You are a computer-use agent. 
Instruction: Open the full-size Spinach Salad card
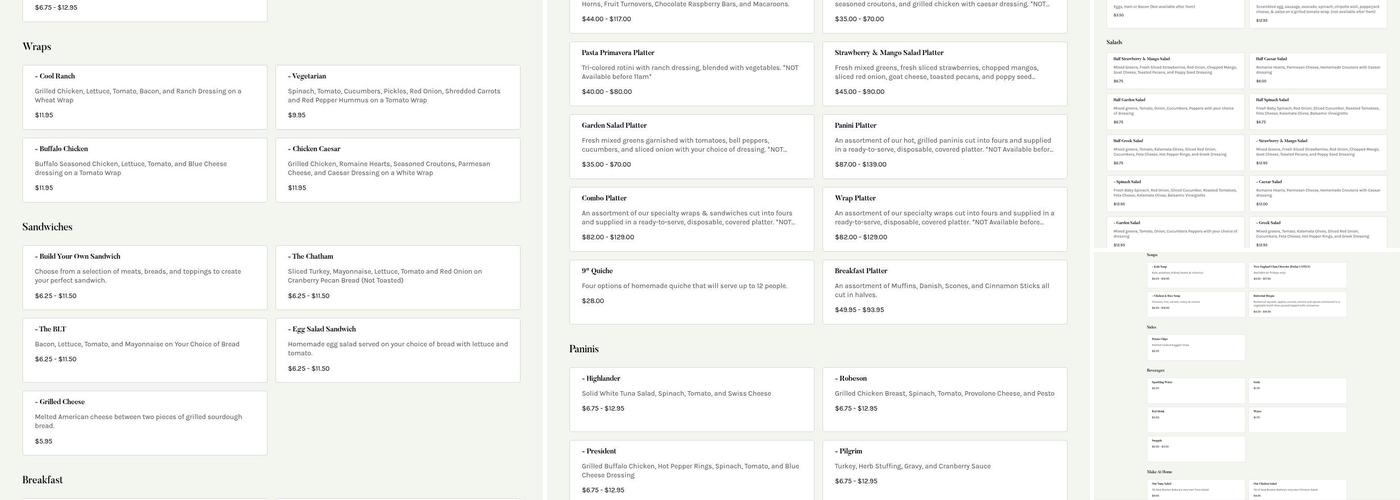point(1176,192)
